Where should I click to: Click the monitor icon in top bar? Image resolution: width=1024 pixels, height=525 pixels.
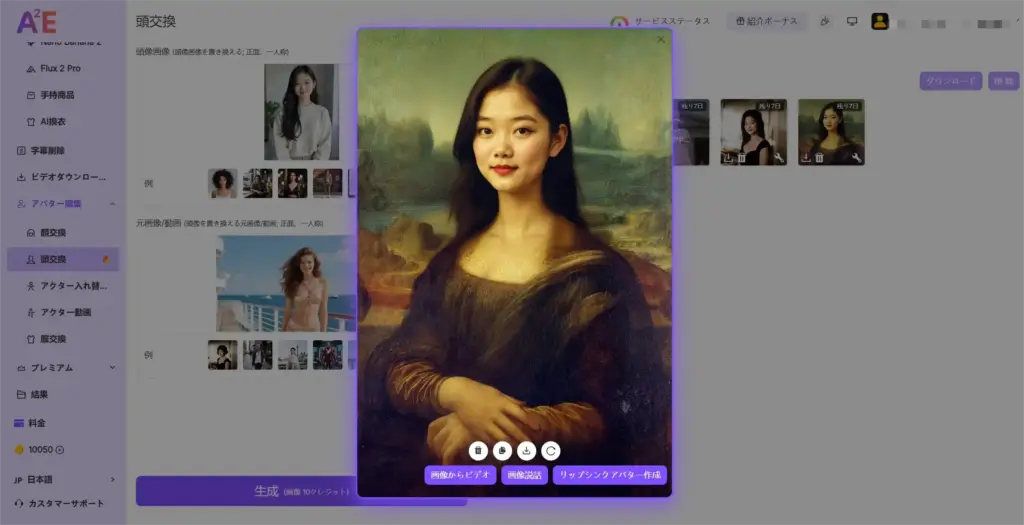pyautogui.click(x=852, y=21)
